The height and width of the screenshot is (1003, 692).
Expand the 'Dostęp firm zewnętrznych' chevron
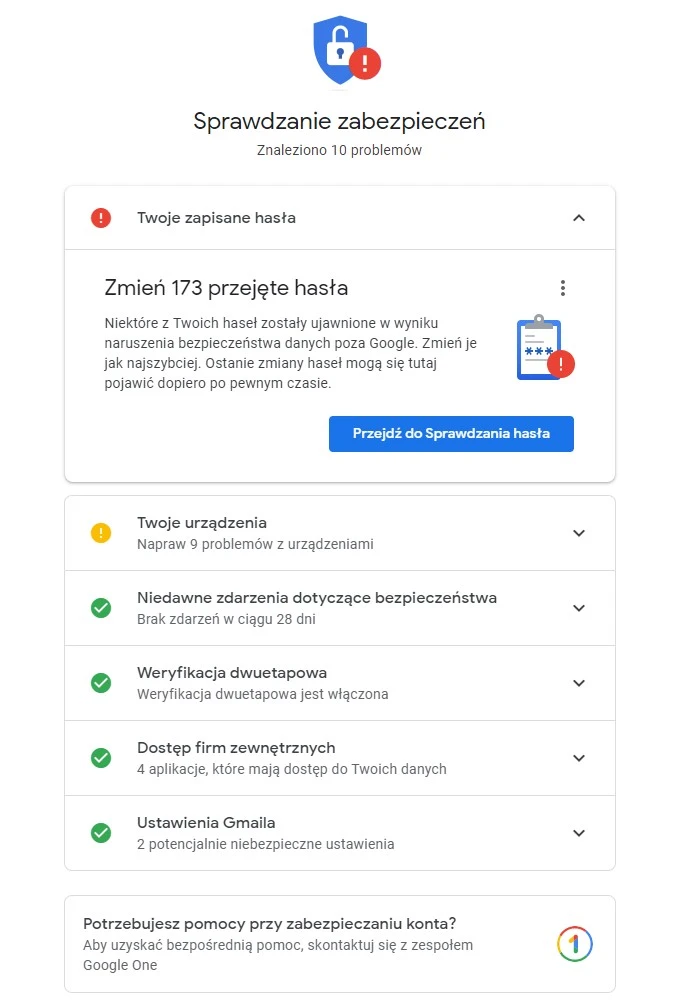[x=578, y=758]
